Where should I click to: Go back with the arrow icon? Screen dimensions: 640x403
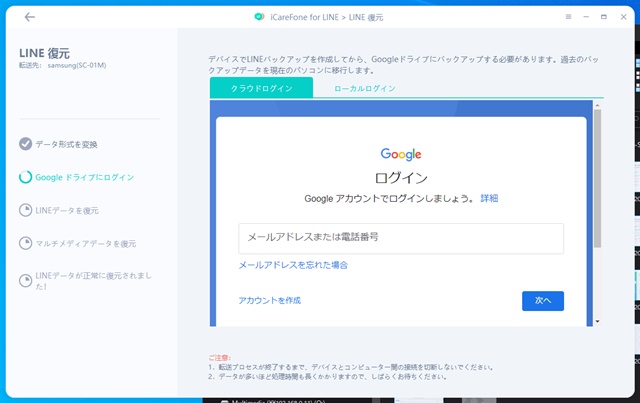click(29, 17)
